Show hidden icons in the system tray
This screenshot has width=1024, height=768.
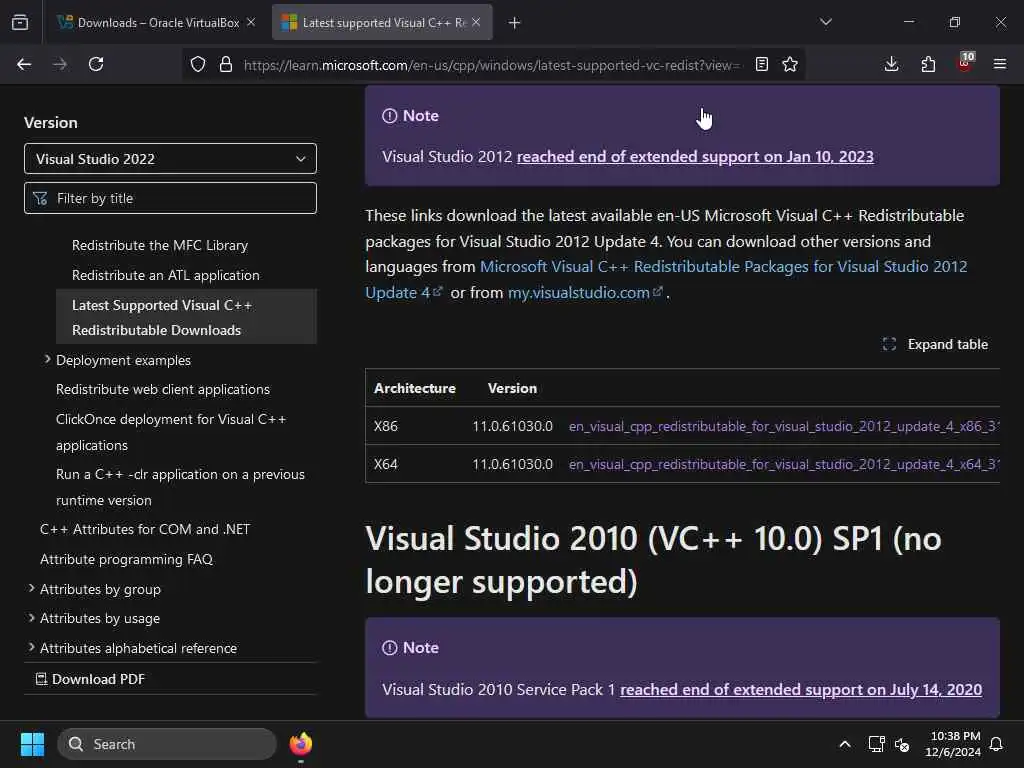click(x=845, y=744)
